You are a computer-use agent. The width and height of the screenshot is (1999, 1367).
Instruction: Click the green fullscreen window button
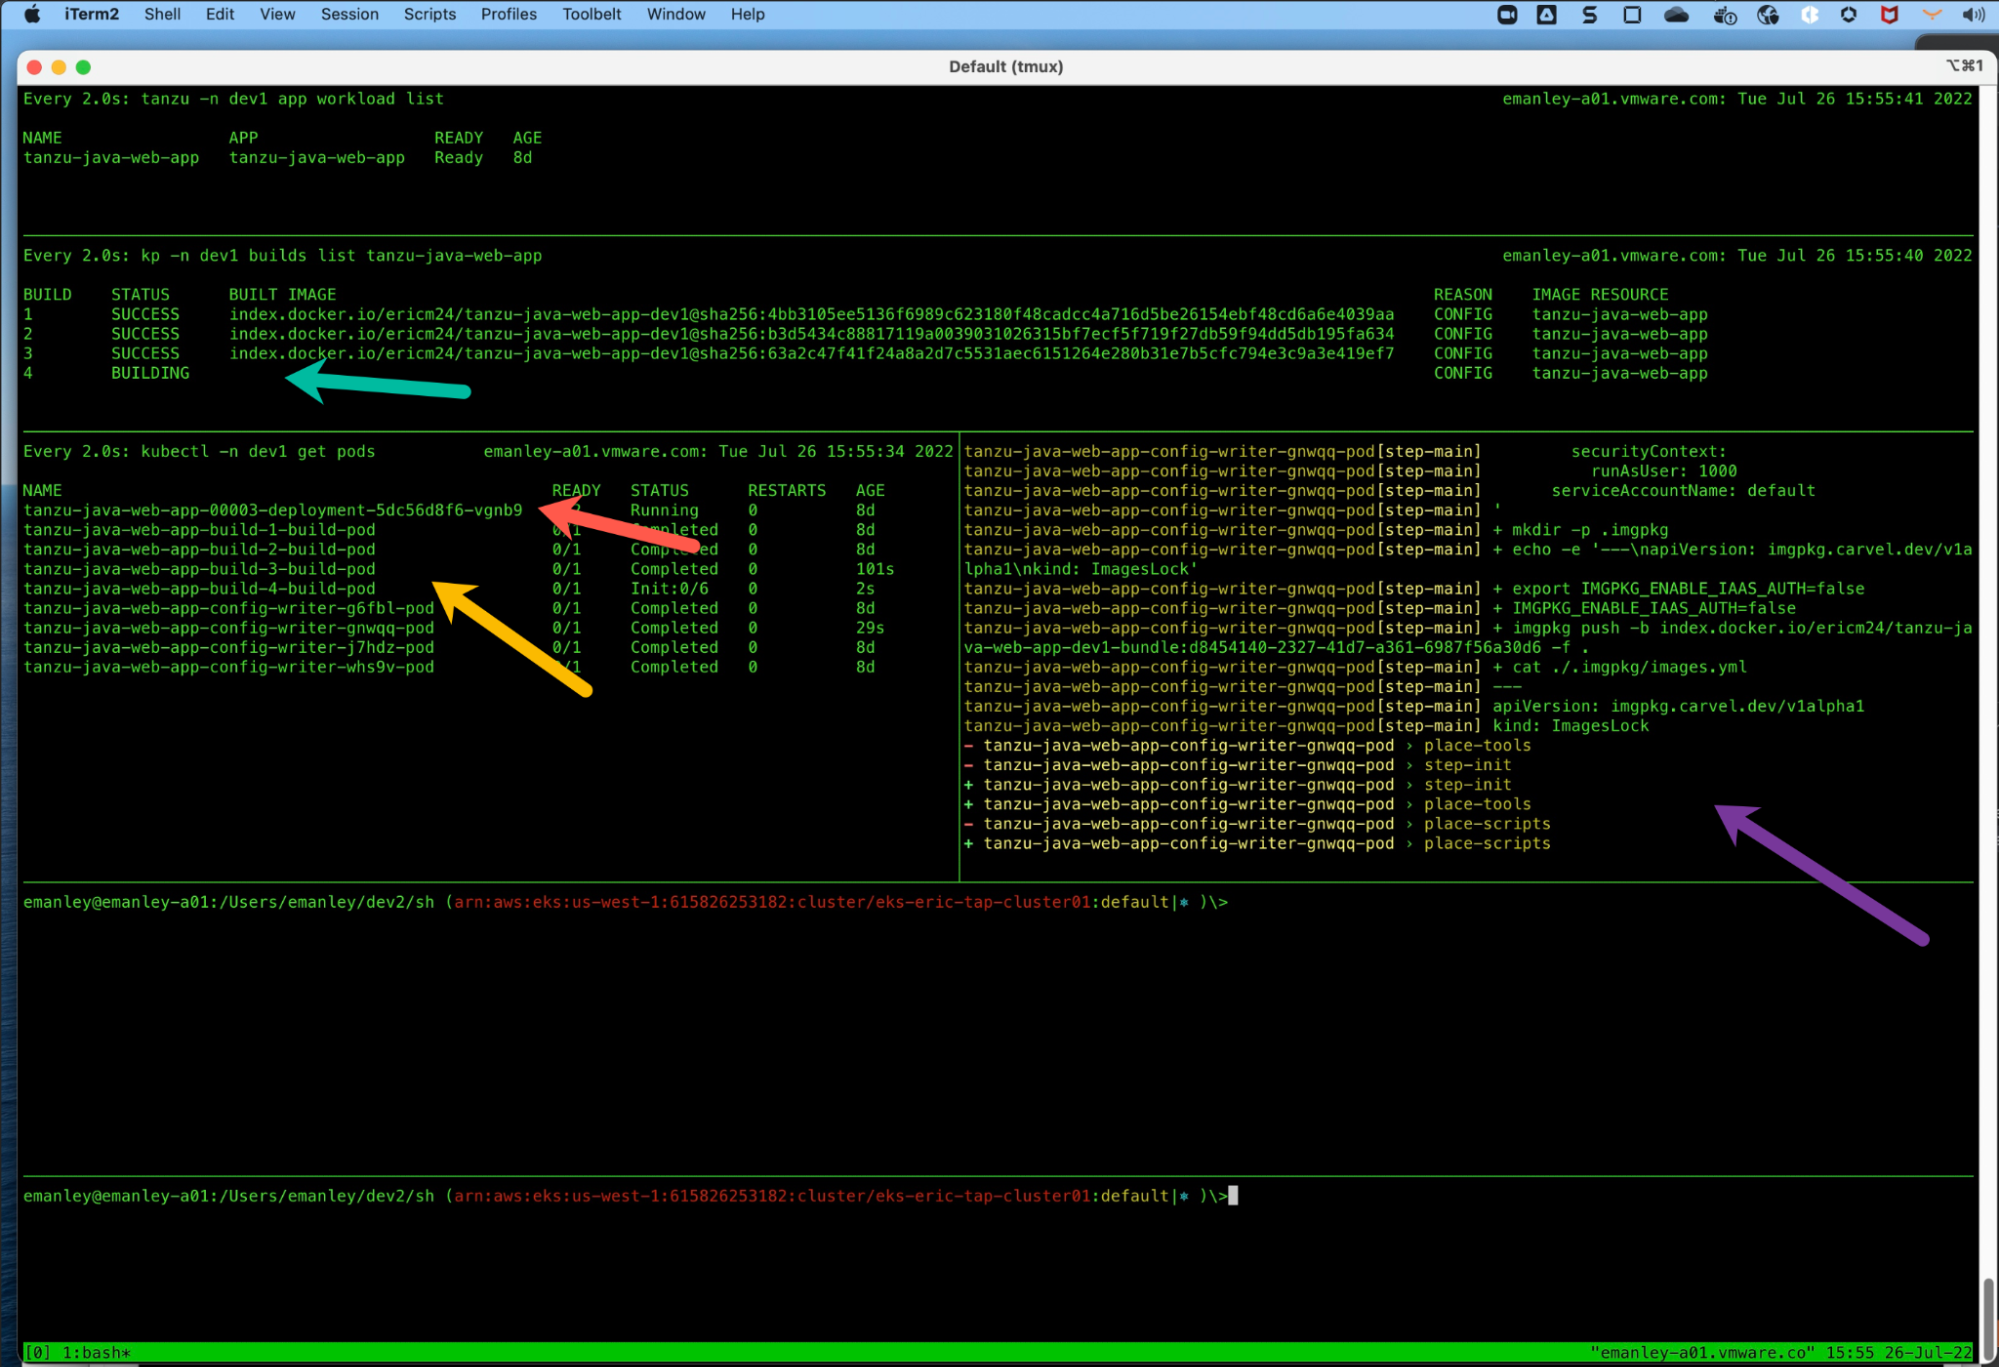(84, 67)
